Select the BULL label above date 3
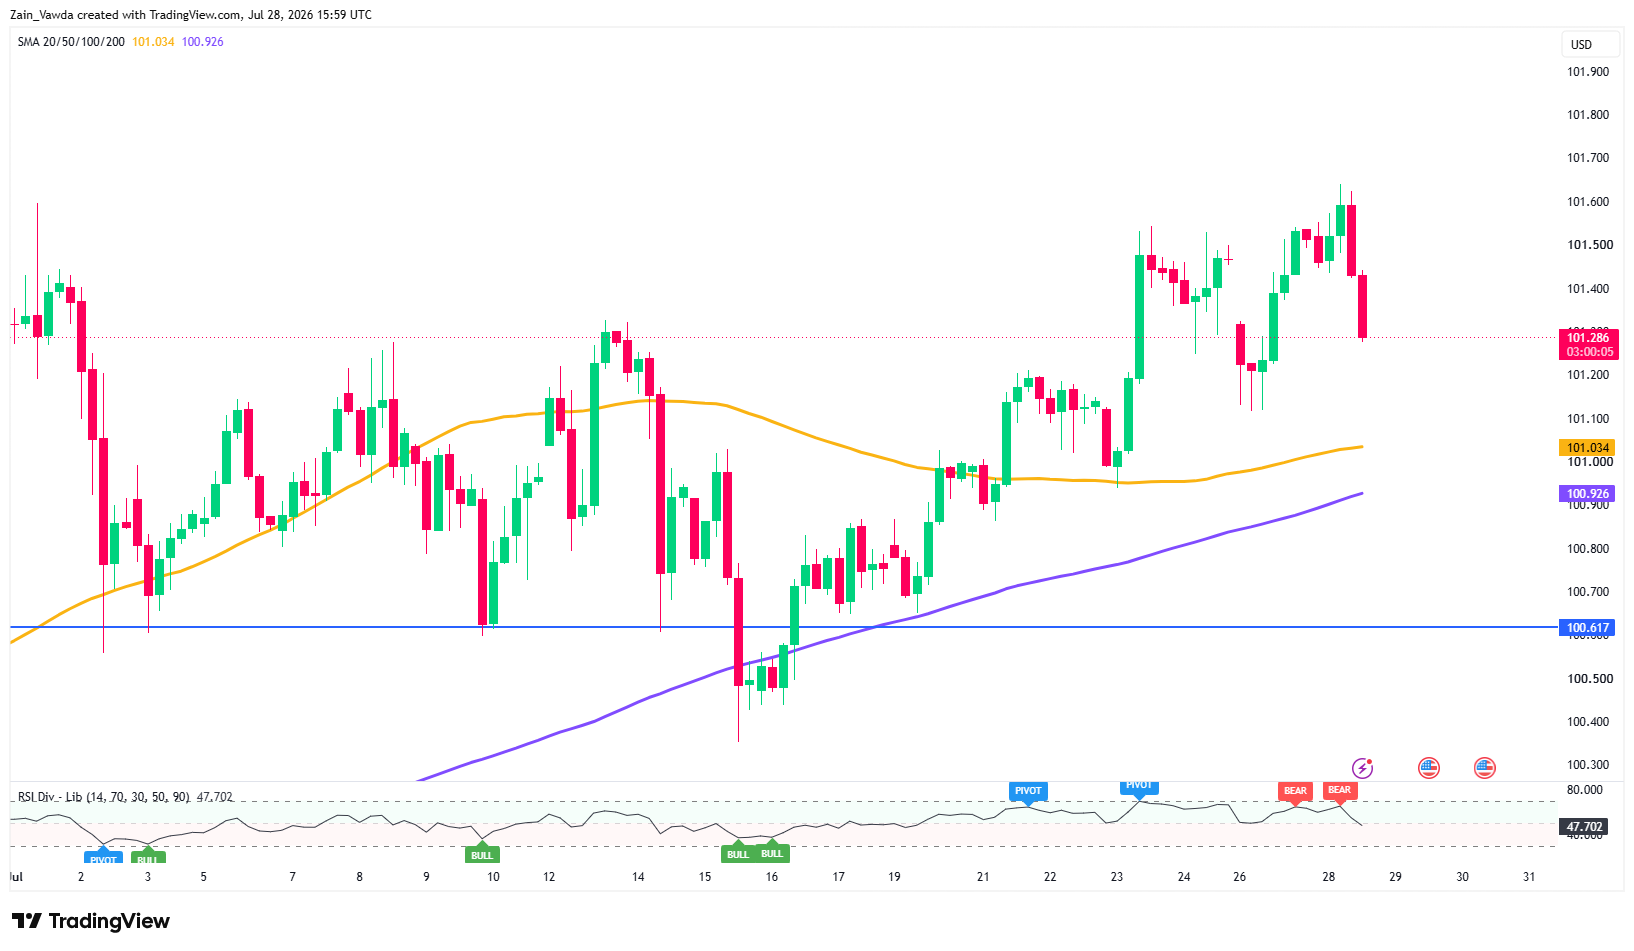Screen dimensions: 1634x951 click(148, 858)
